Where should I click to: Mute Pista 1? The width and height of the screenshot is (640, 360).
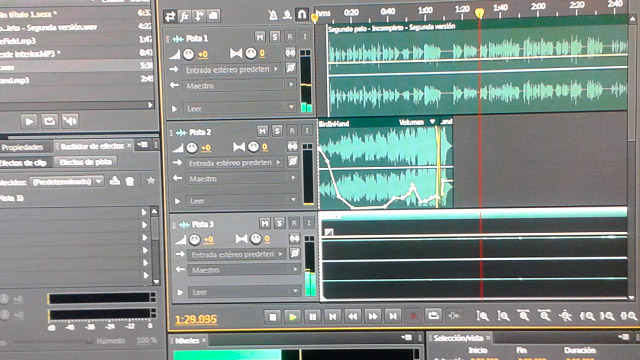(x=260, y=37)
